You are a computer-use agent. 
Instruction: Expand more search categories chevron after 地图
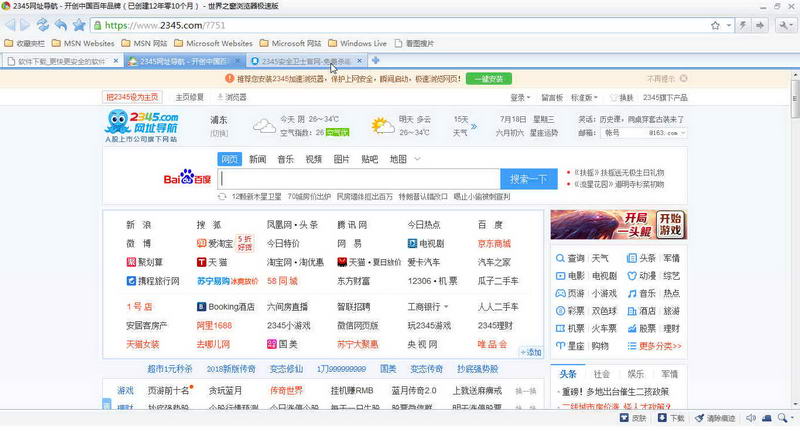coord(417,159)
